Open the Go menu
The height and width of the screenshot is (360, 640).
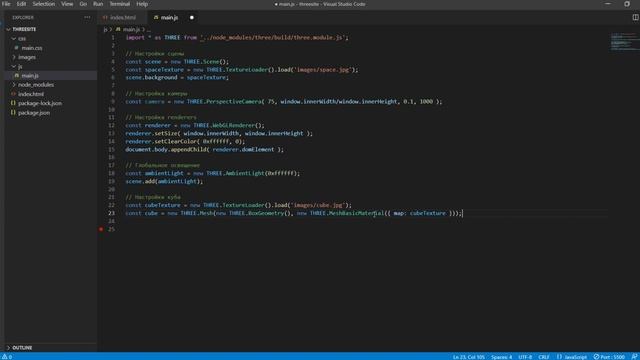[x=83, y=4]
